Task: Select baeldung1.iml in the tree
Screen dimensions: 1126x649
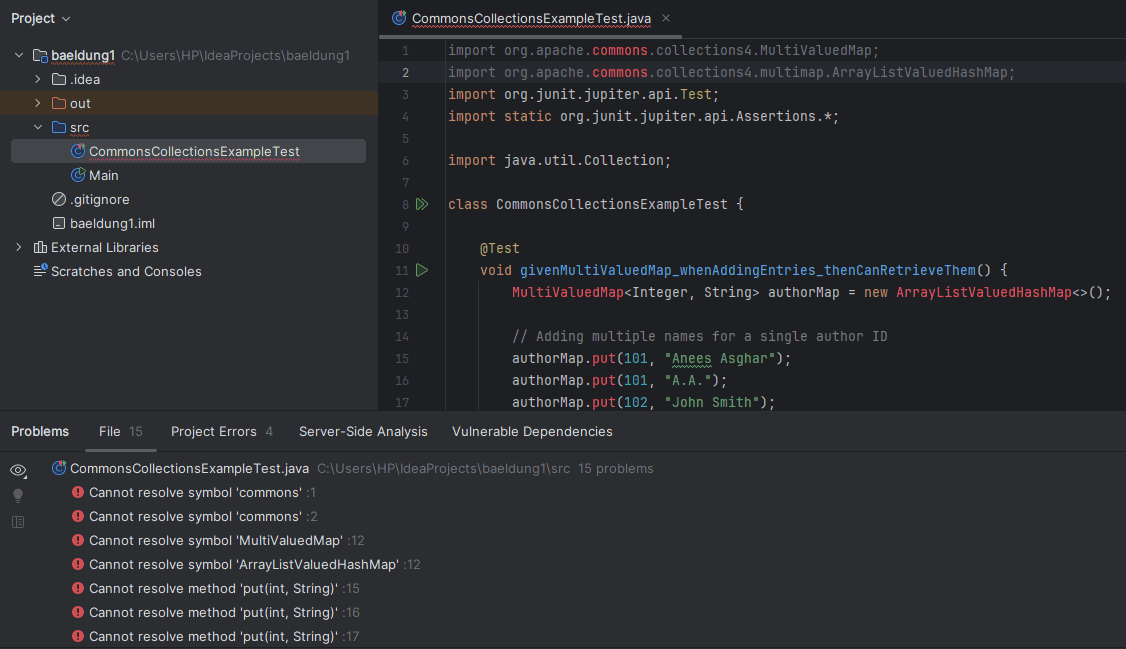Action: click(112, 223)
